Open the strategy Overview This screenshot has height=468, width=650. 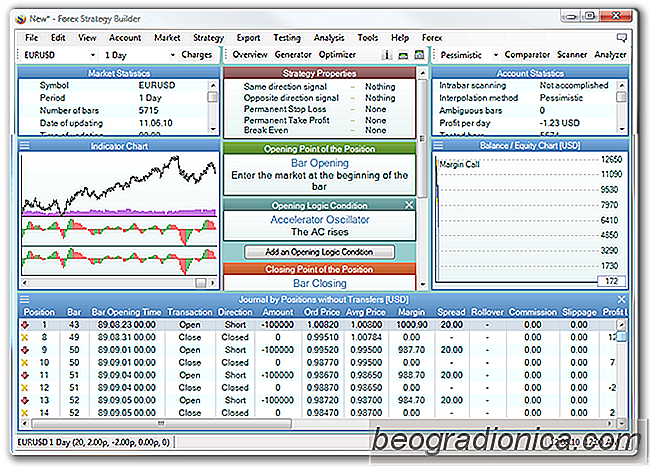[250, 55]
